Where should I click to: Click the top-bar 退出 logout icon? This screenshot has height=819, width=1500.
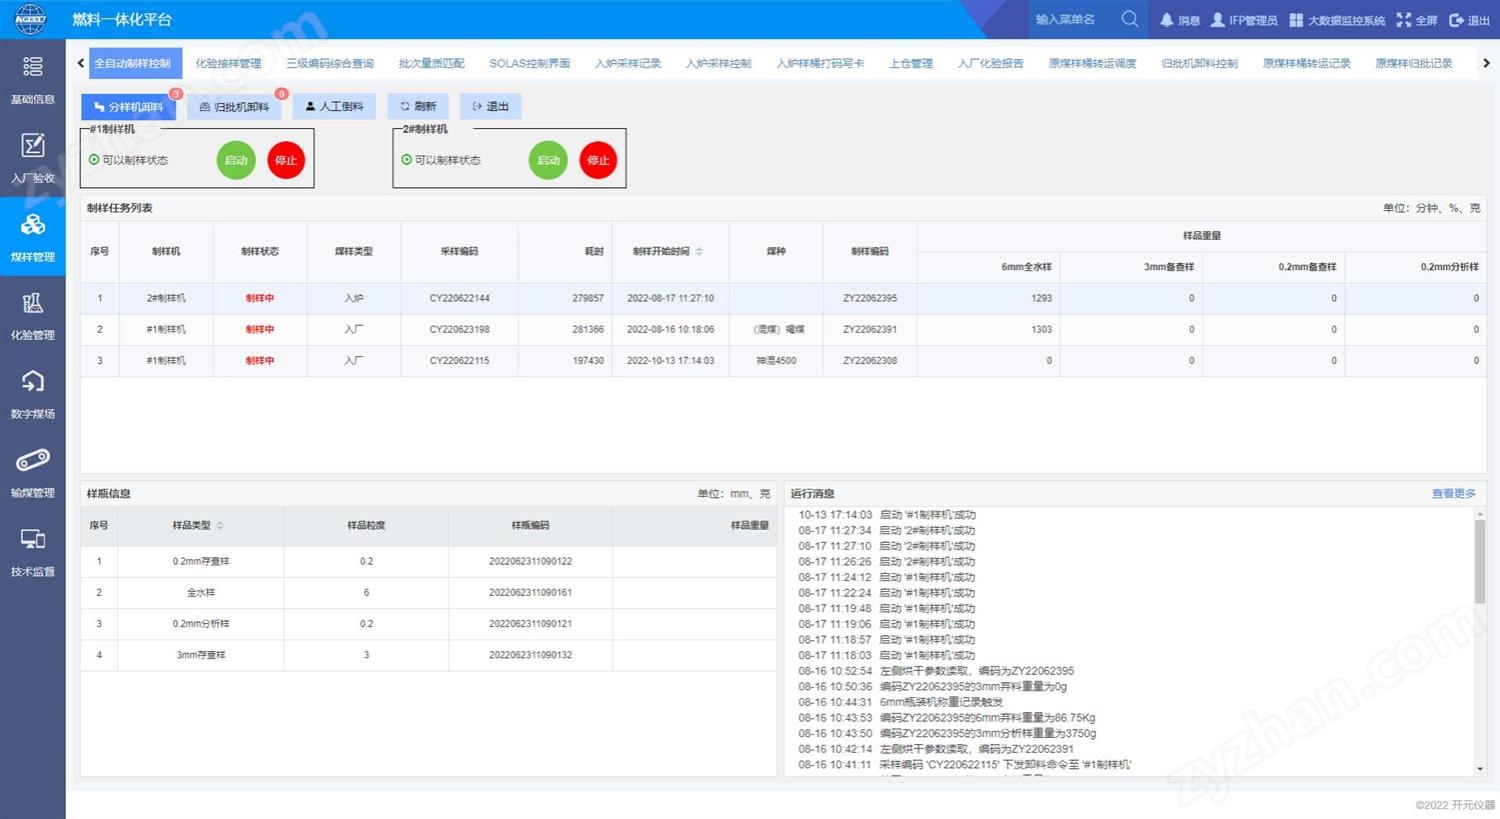pyautogui.click(x=1469, y=20)
